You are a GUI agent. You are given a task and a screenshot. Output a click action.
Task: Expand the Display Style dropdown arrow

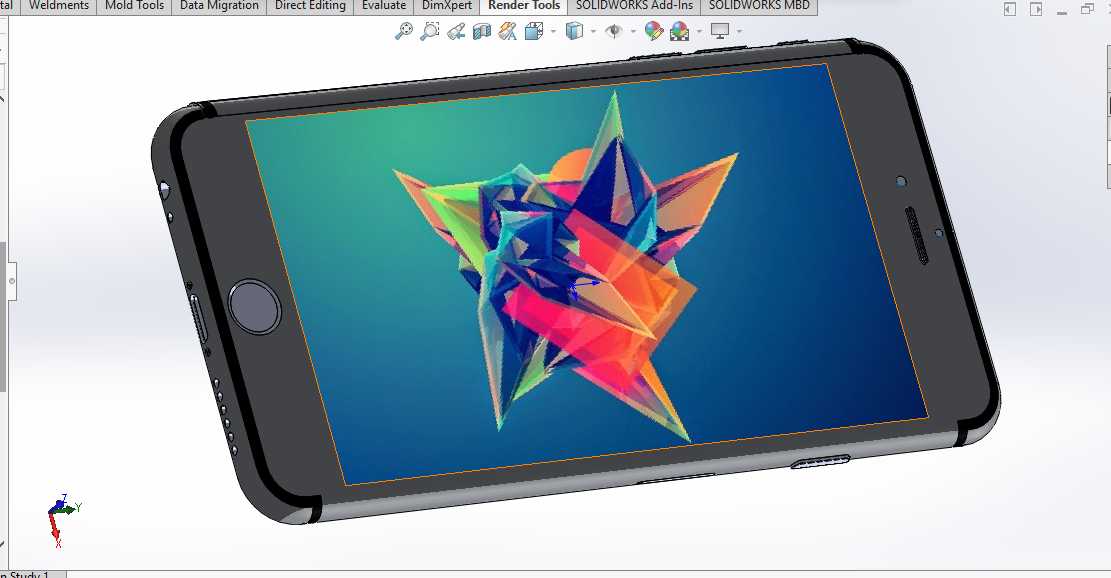click(x=593, y=31)
